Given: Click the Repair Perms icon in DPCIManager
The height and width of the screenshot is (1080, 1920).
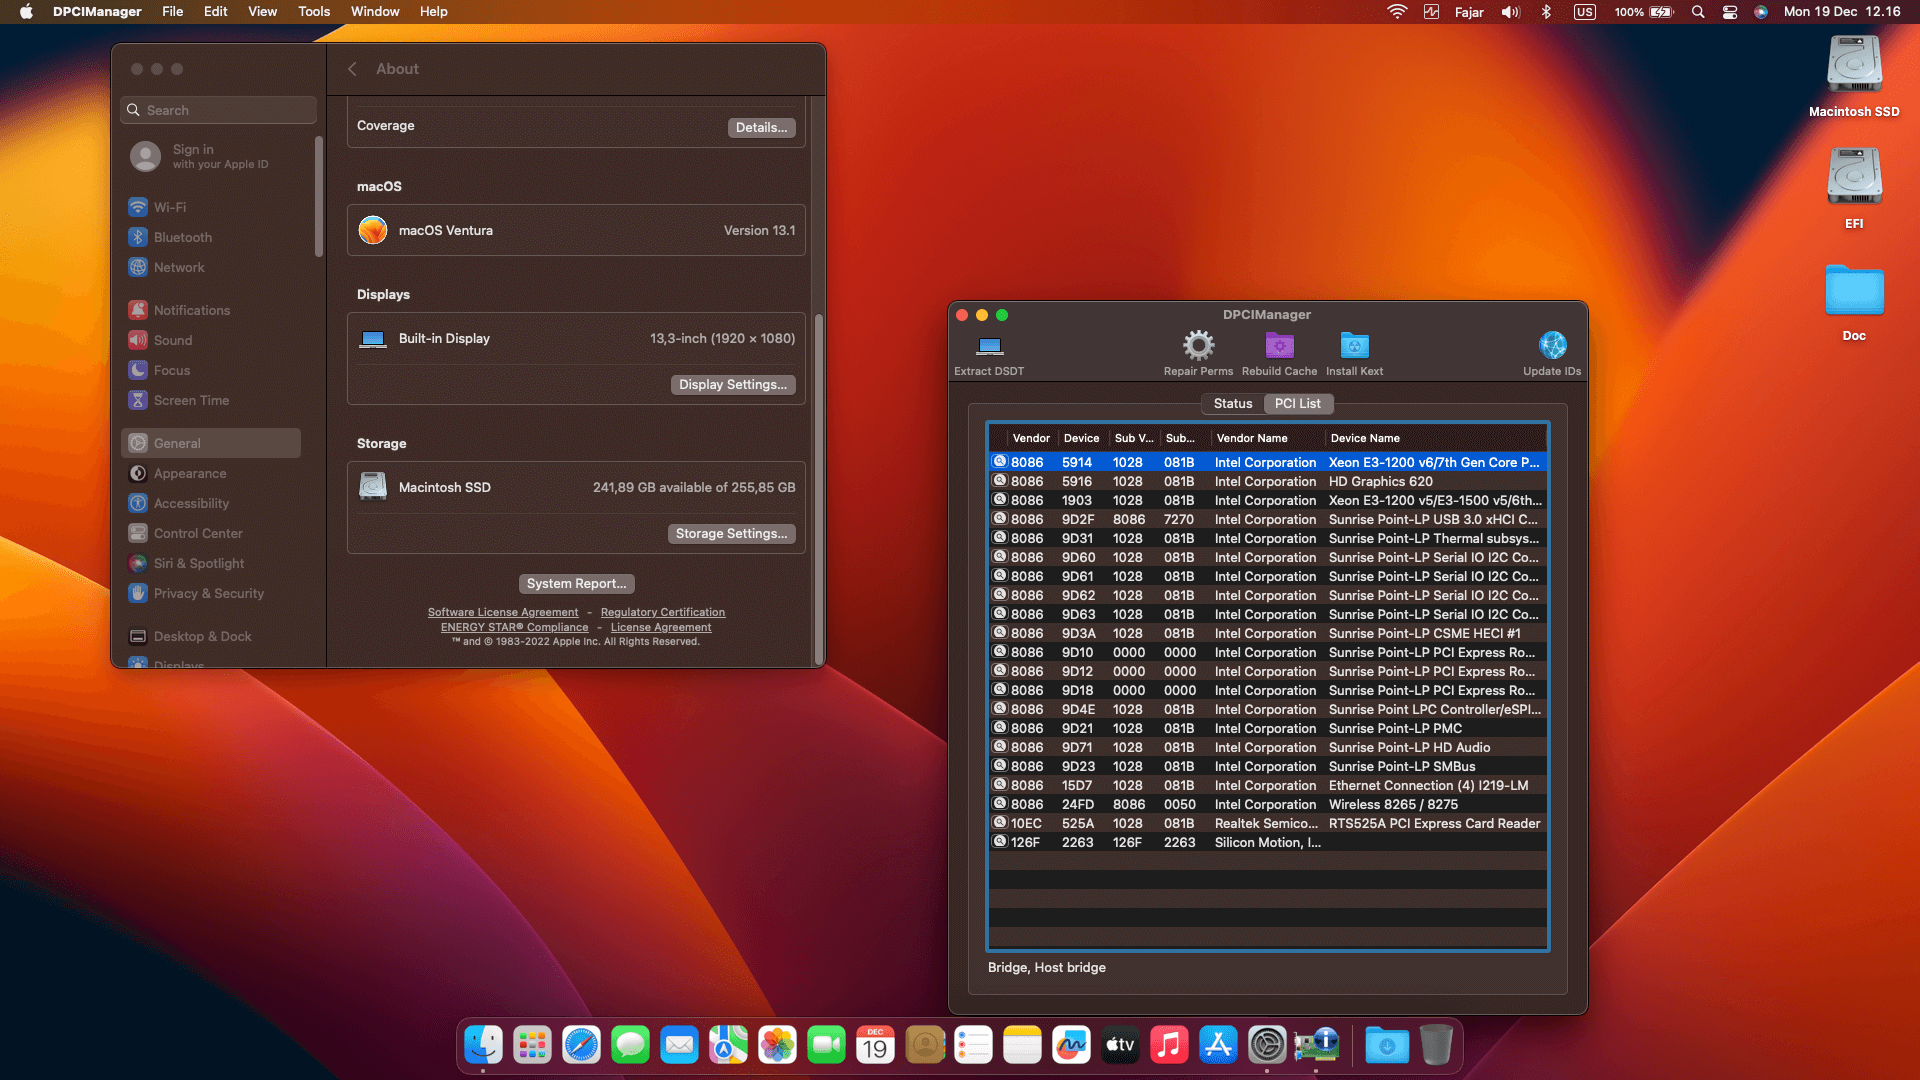Looking at the screenshot, I should click(x=1198, y=348).
